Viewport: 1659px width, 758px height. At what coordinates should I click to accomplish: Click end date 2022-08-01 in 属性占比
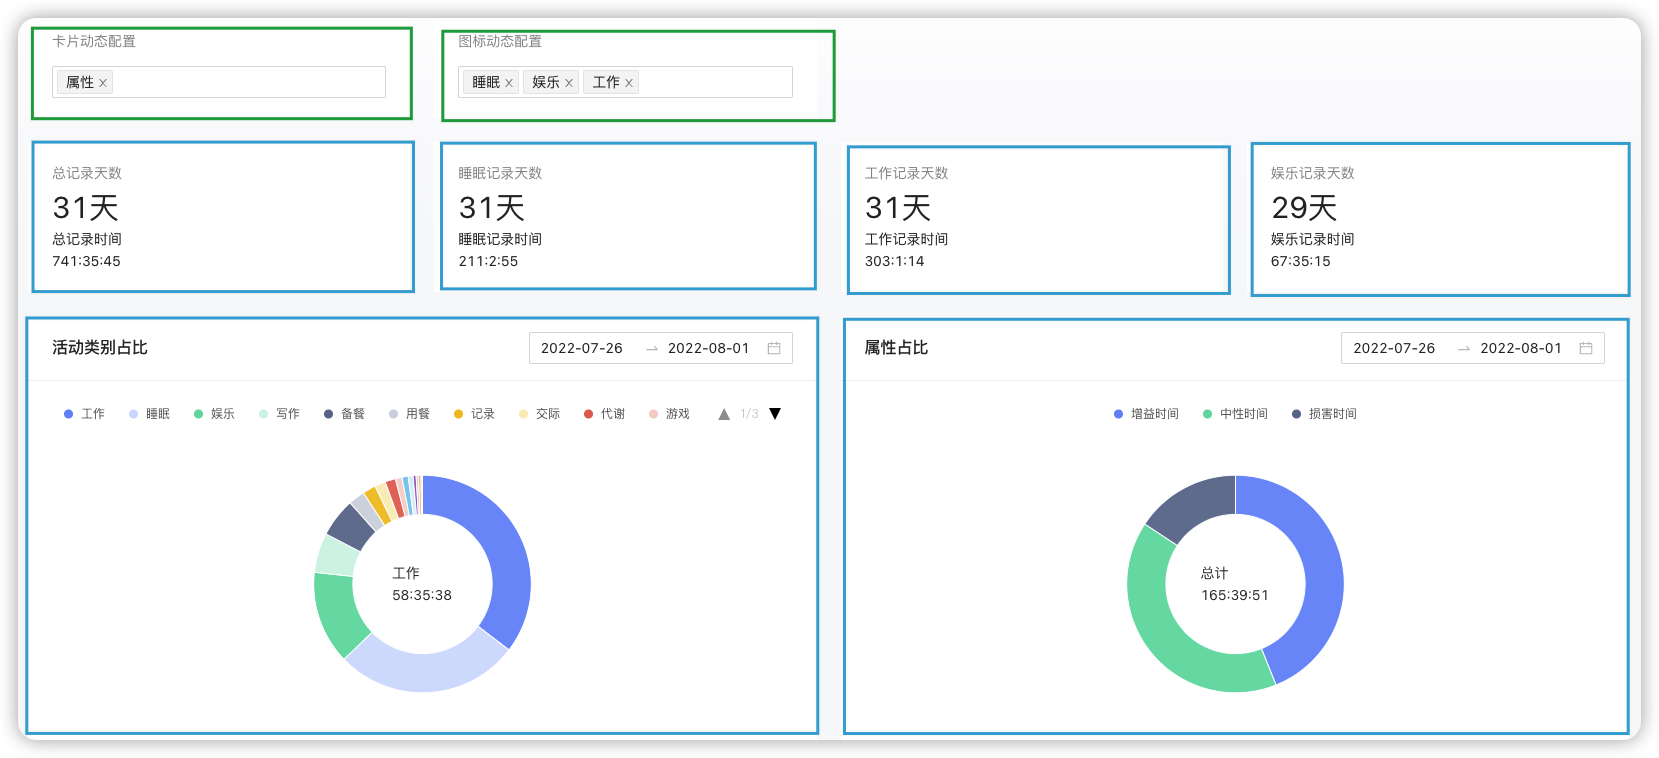1520,348
